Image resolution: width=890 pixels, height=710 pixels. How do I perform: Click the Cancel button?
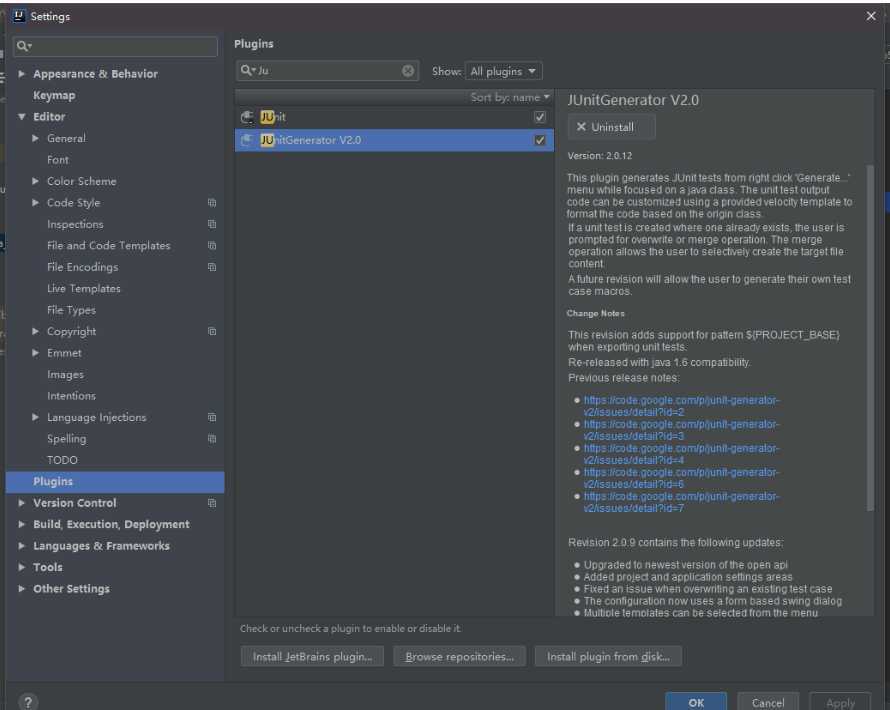pyautogui.click(x=768, y=703)
